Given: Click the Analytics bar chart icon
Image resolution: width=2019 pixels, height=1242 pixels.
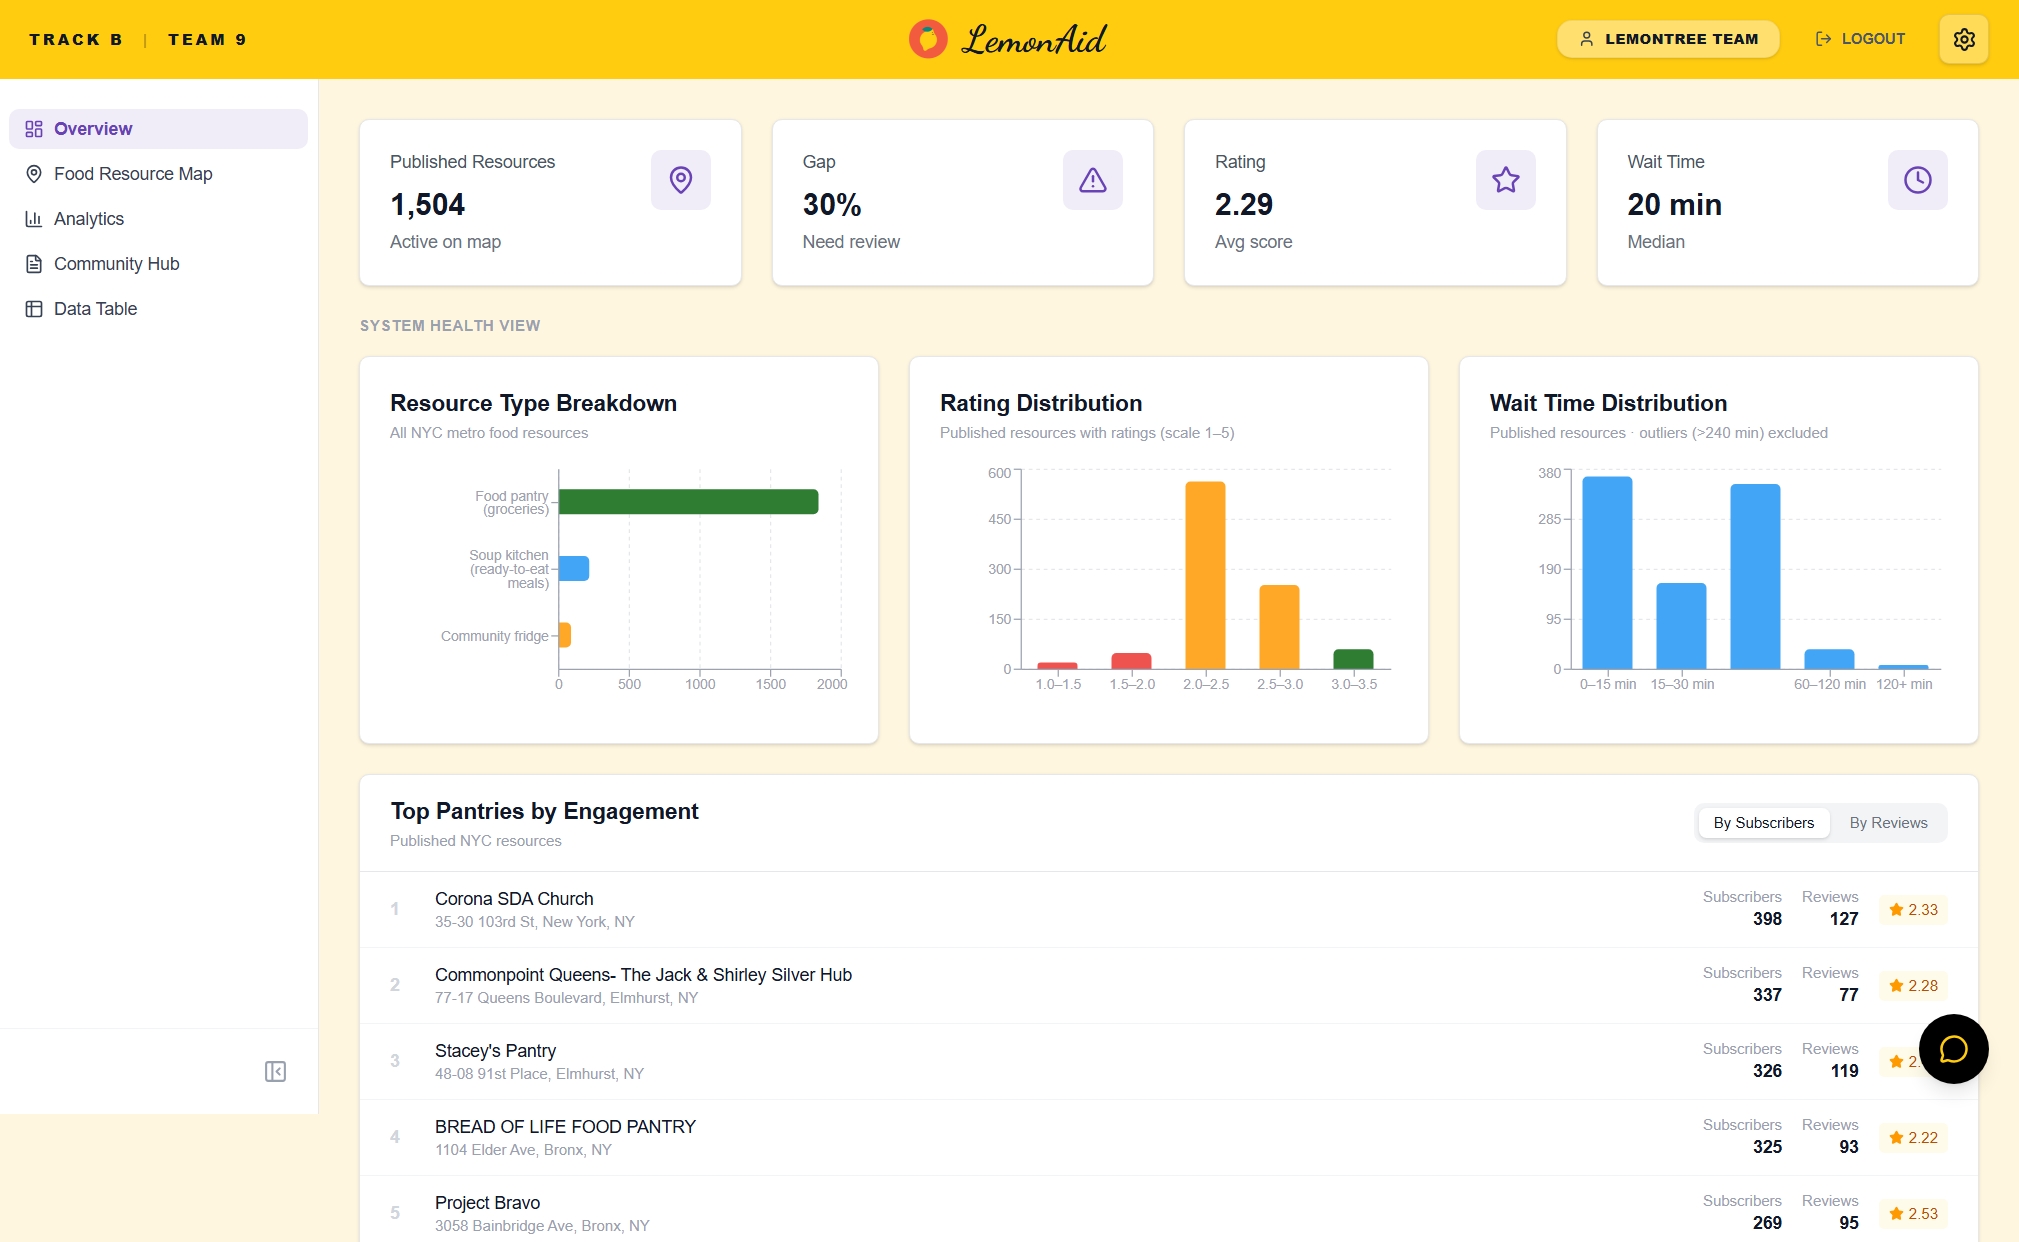Looking at the screenshot, I should [34, 219].
